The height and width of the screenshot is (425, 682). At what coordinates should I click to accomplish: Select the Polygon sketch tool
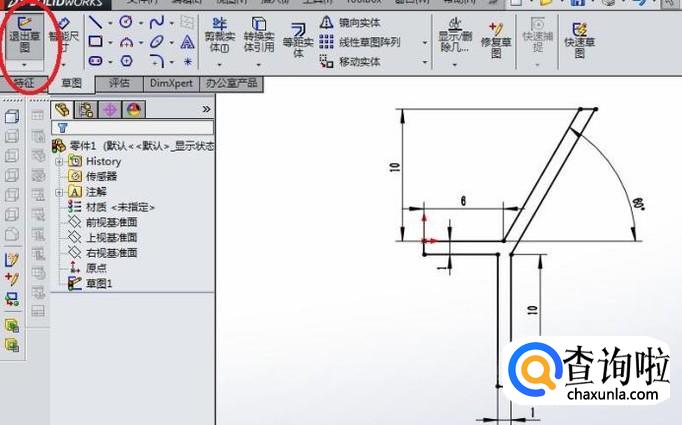126,61
